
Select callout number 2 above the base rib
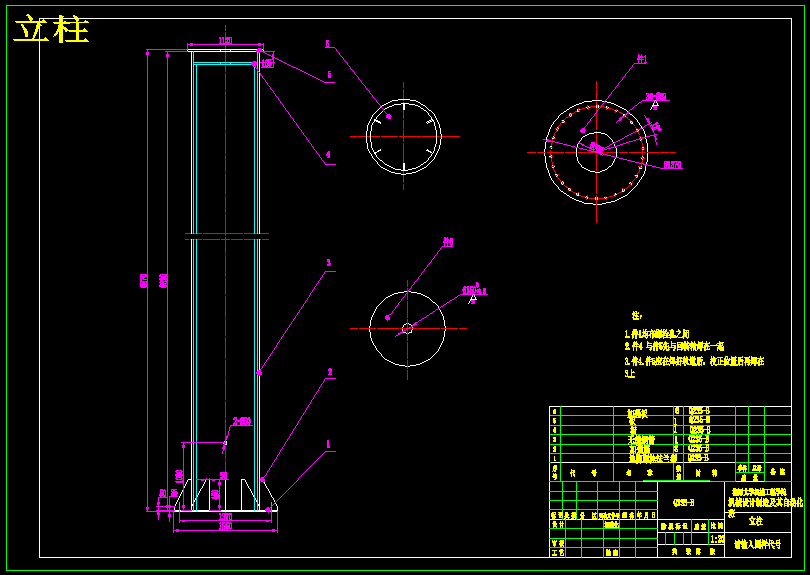(330, 372)
